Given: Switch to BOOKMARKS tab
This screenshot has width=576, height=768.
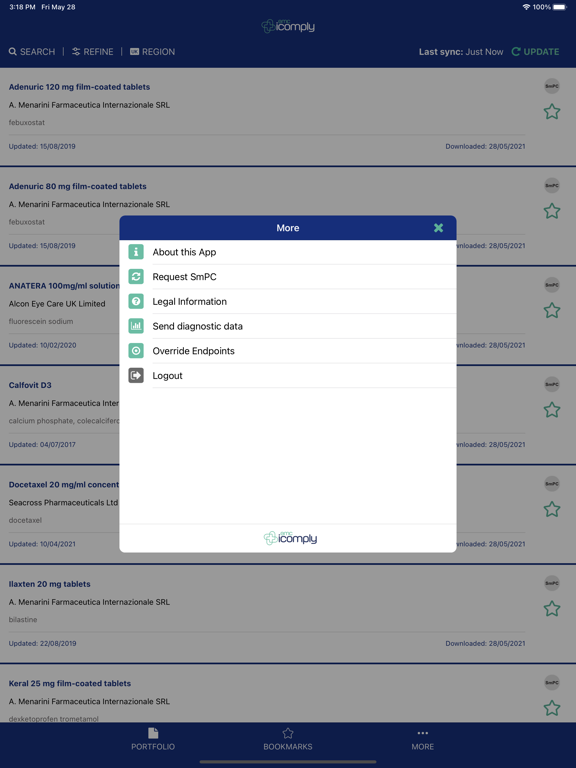Looking at the screenshot, I should click(288, 740).
